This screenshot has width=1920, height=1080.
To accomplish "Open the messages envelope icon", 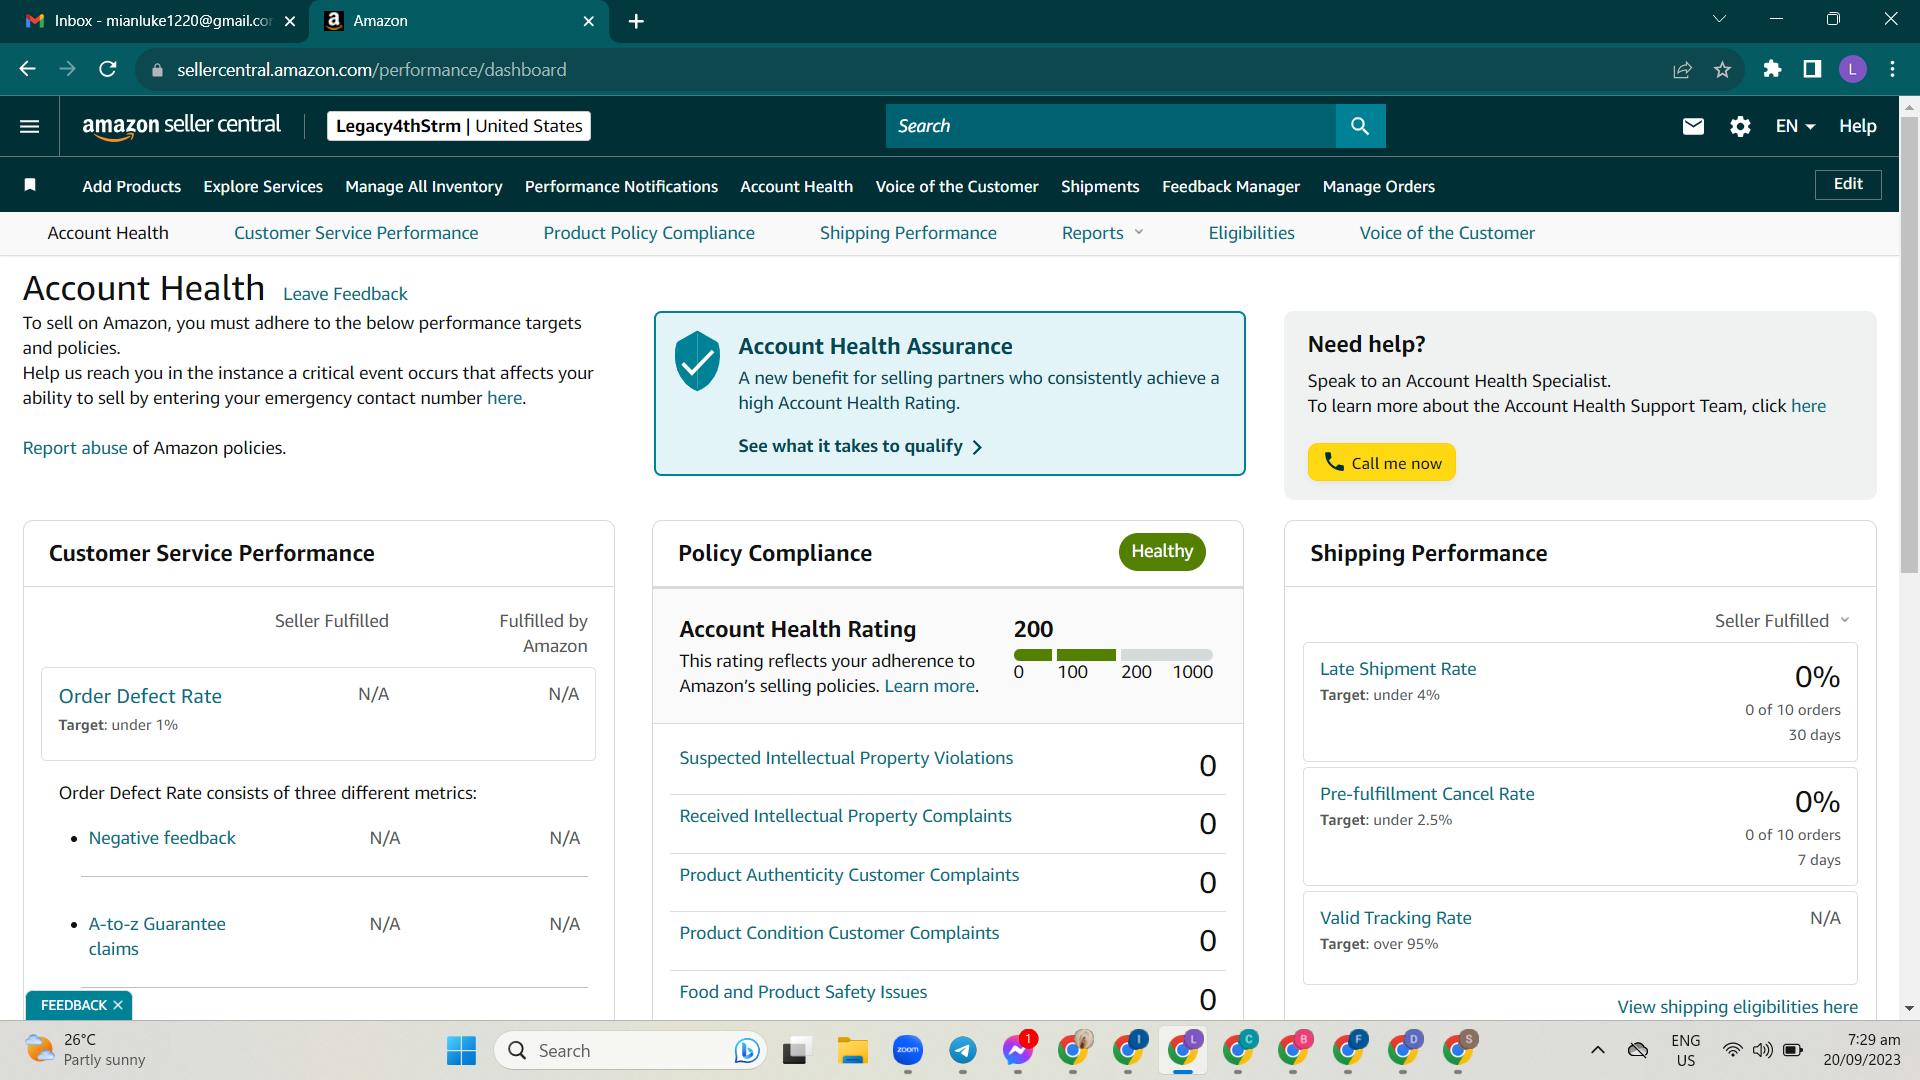I will 1693,126.
